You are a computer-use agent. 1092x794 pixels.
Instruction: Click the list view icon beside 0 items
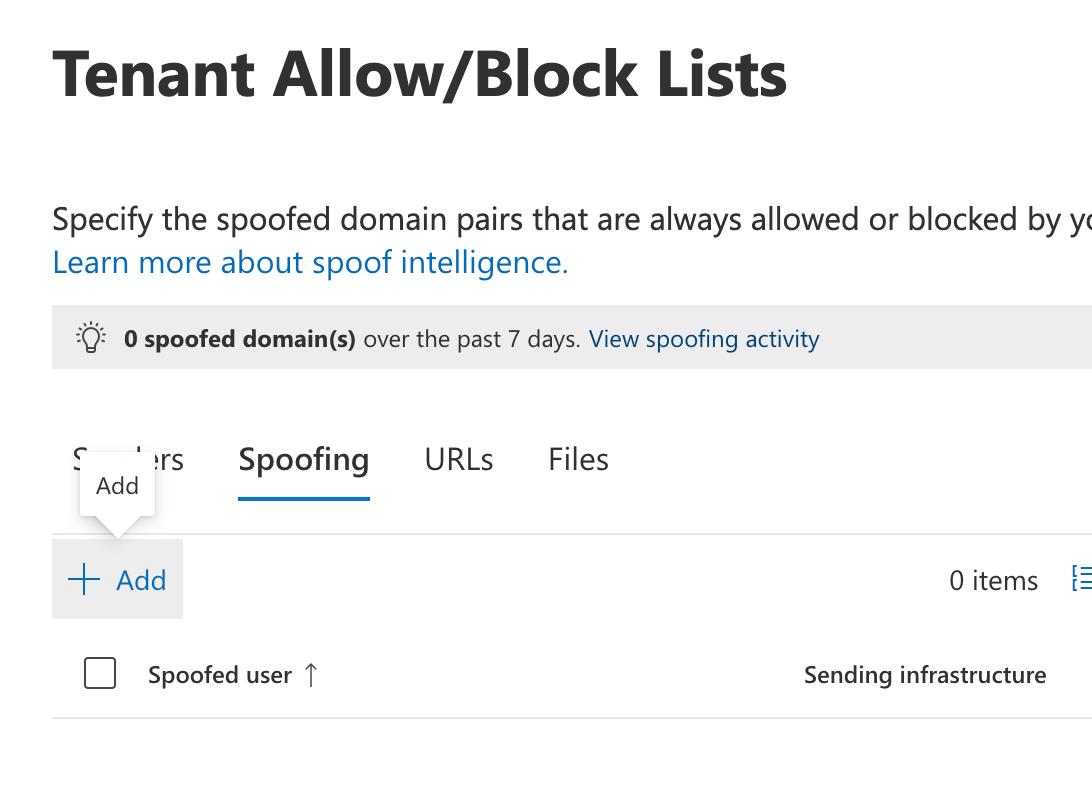pos(1082,578)
